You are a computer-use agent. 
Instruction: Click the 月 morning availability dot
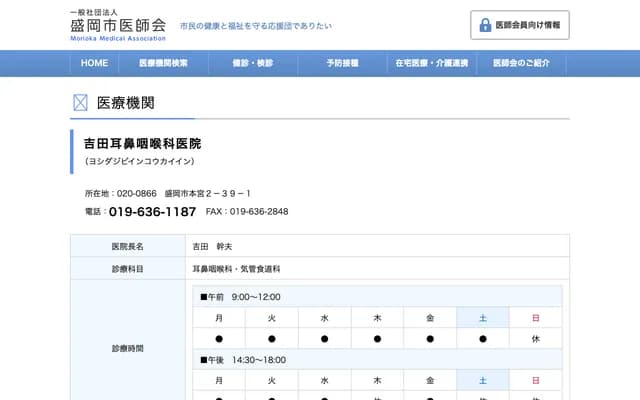(x=219, y=339)
